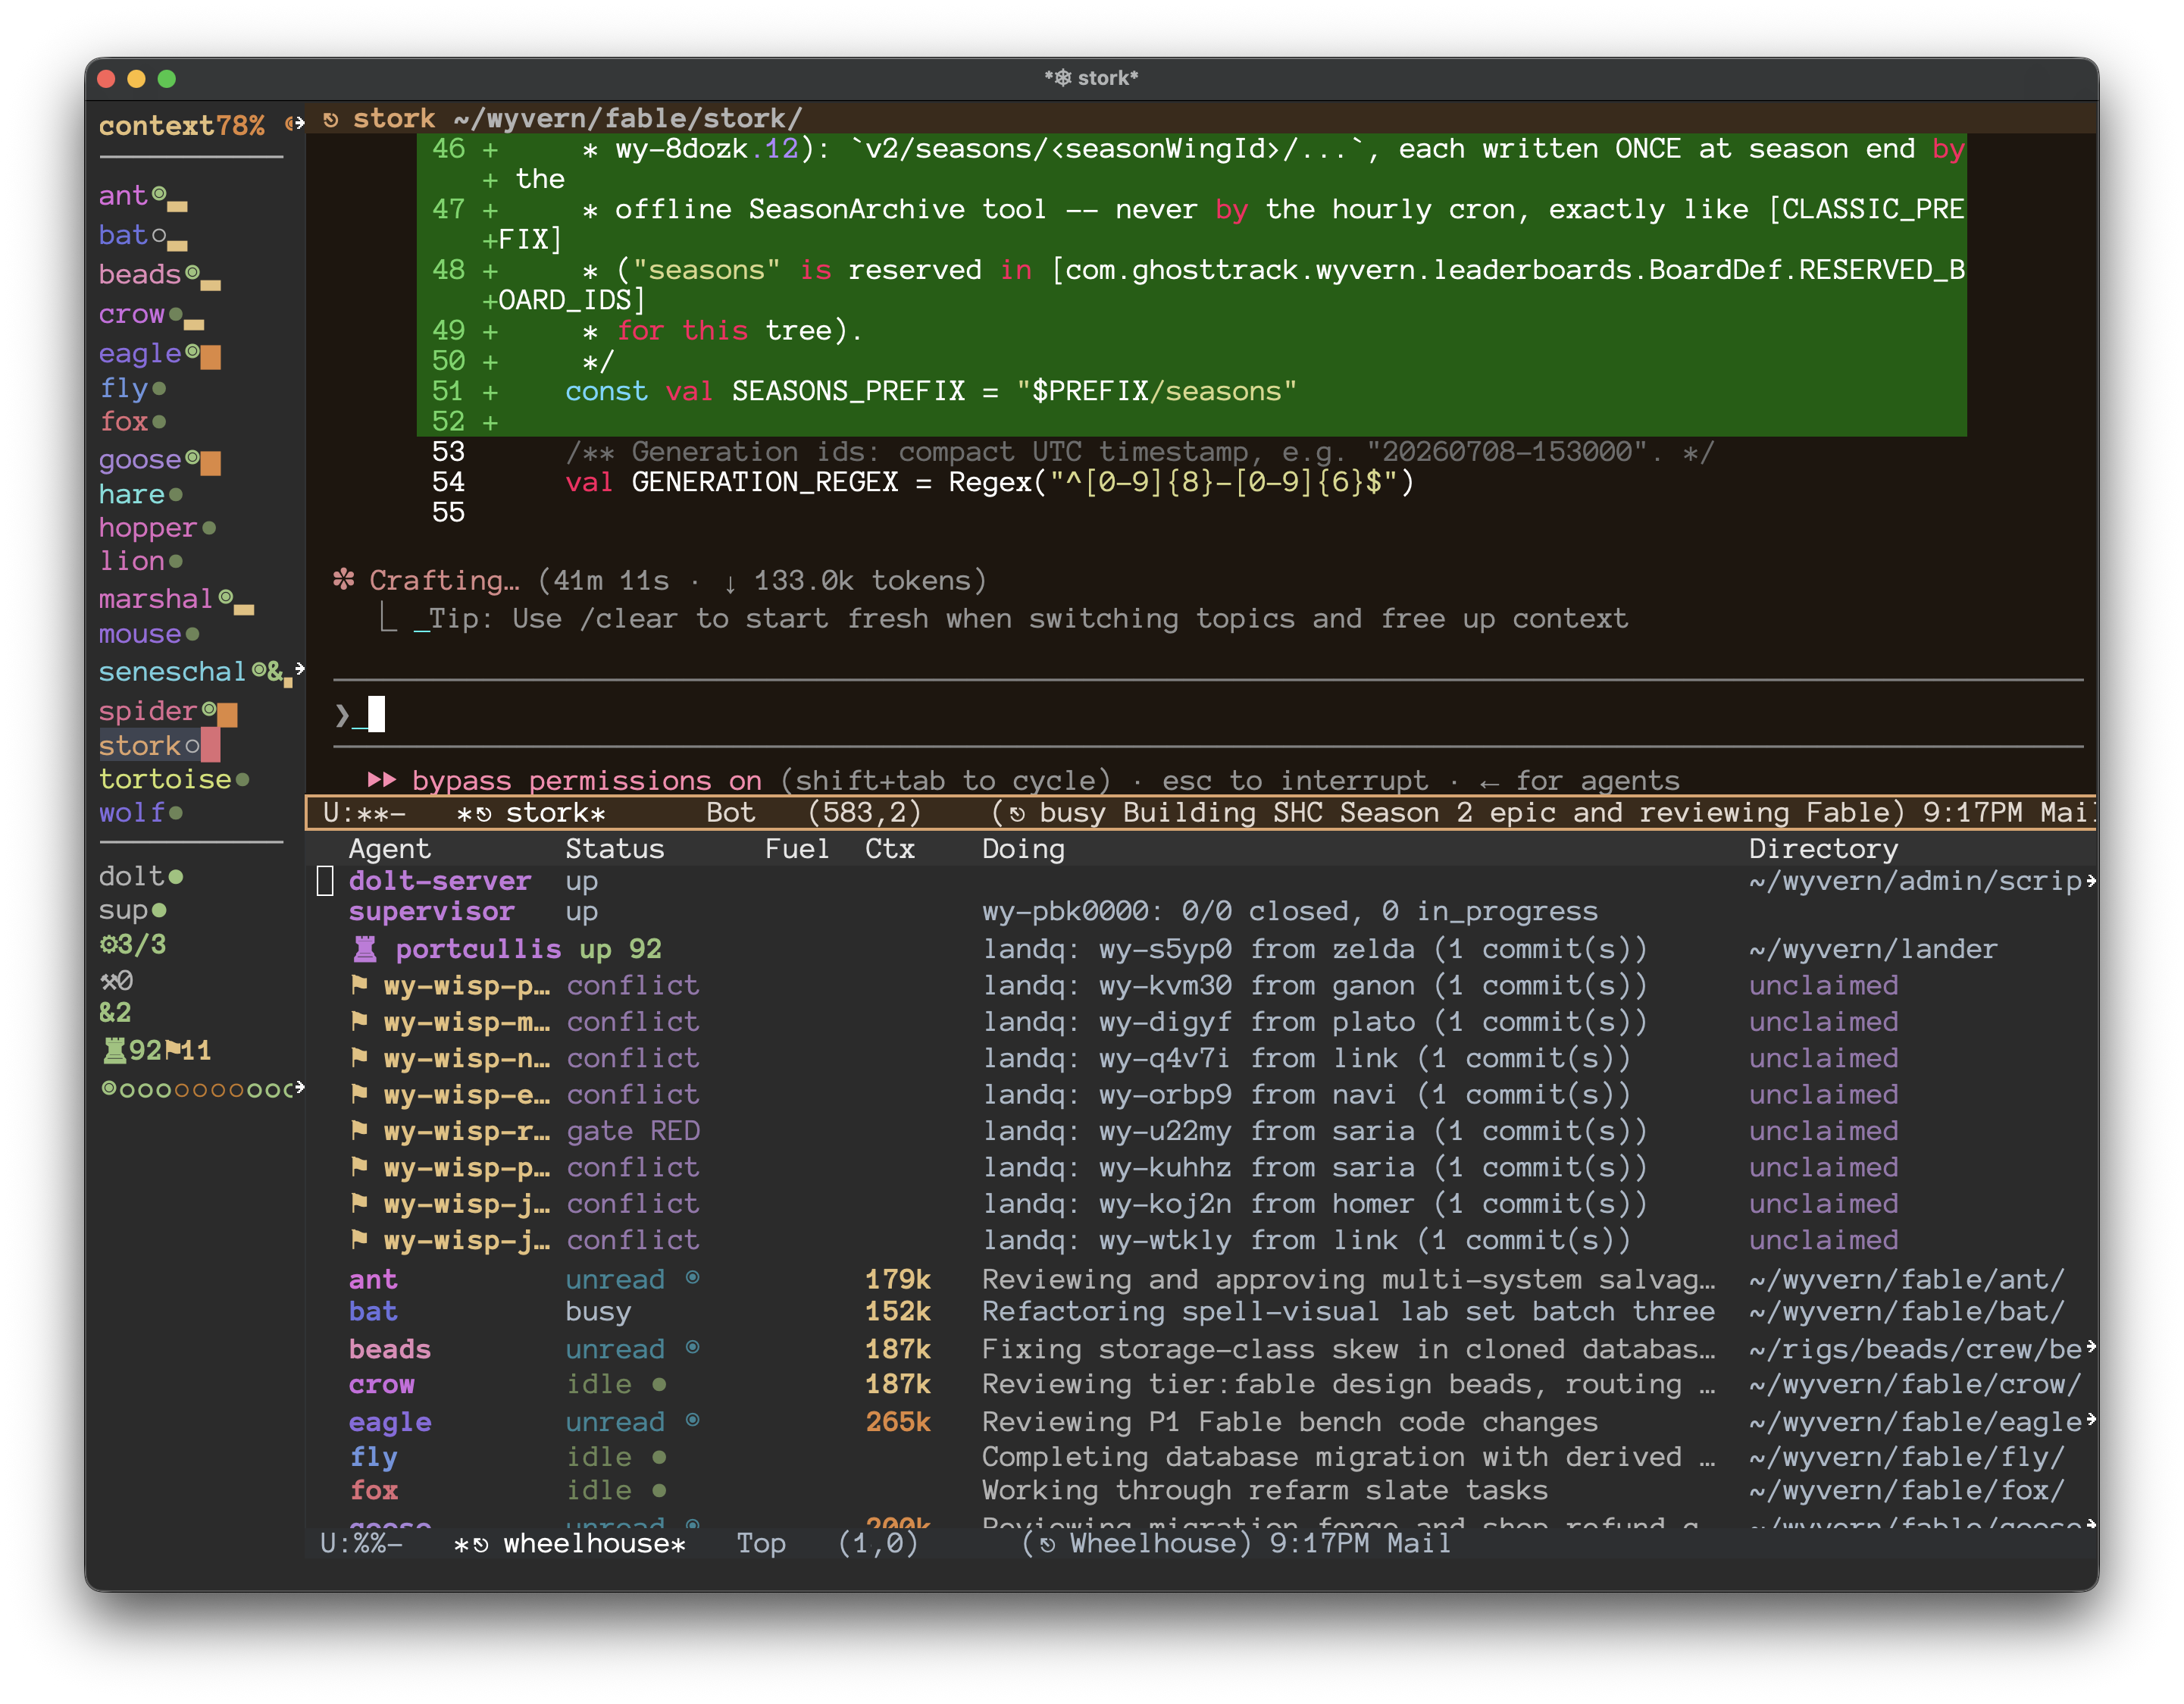This screenshot has width=2184, height=1704.
Task: Select the crow agent in sidebar
Action: click(131, 314)
